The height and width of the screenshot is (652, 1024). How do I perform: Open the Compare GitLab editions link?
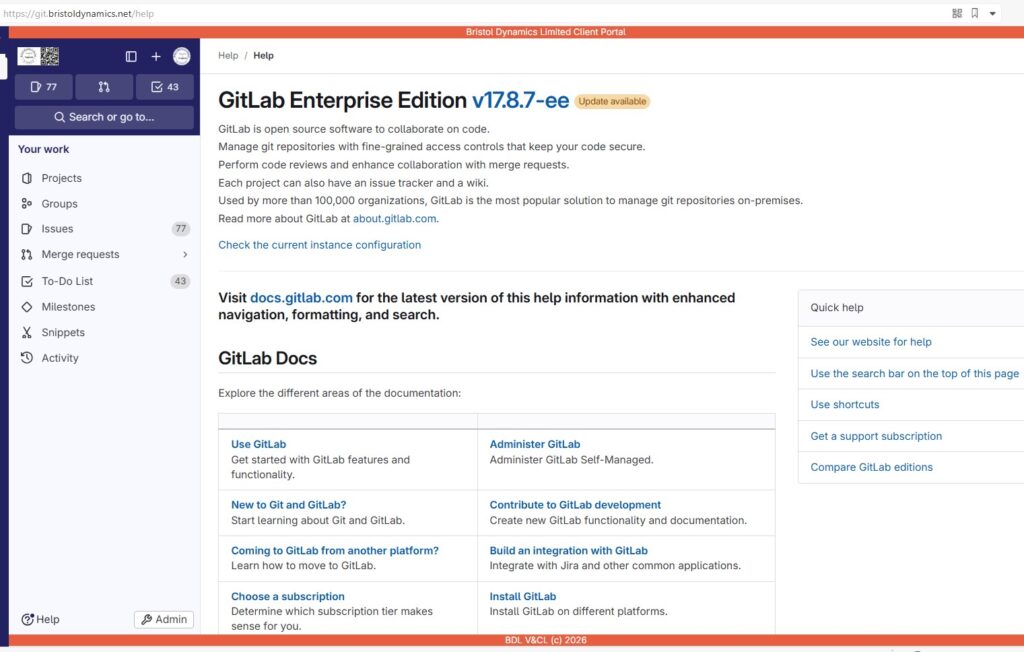point(871,467)
